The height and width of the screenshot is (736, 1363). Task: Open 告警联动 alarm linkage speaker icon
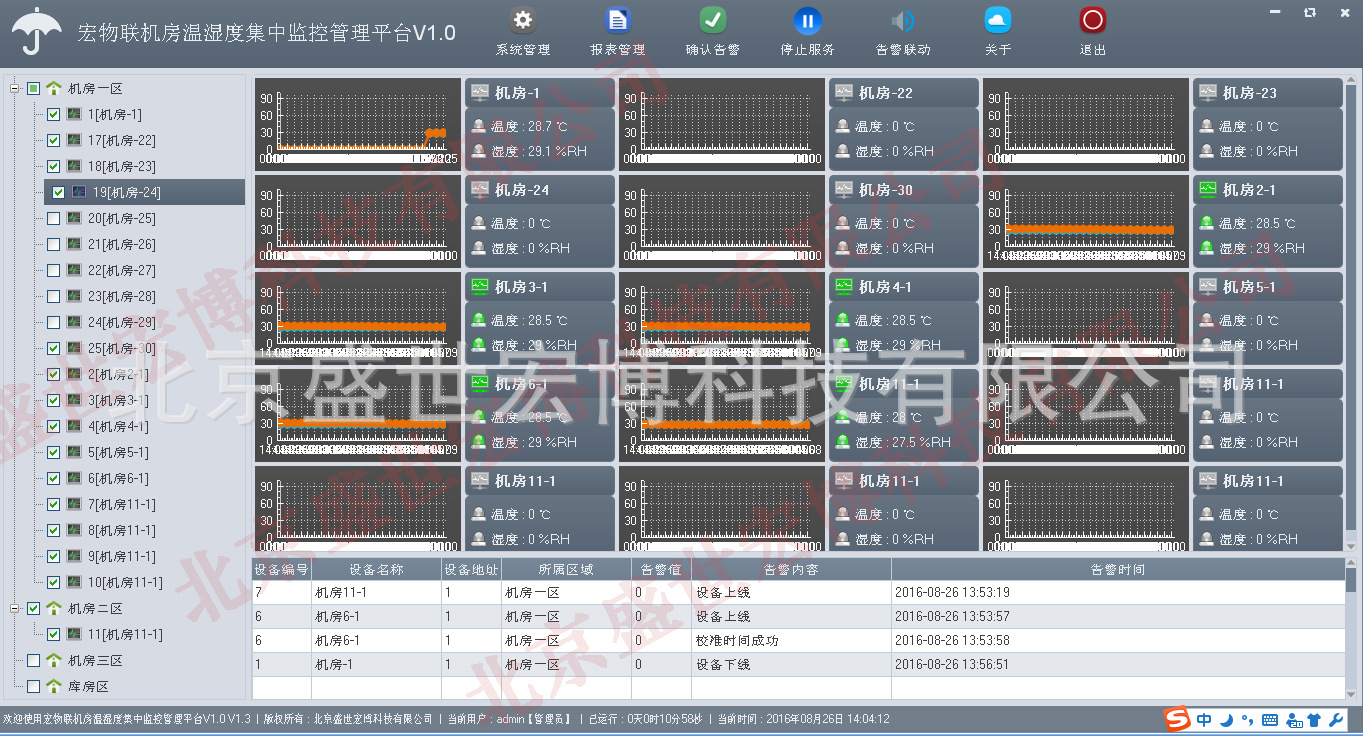click(x=902, y=20)
